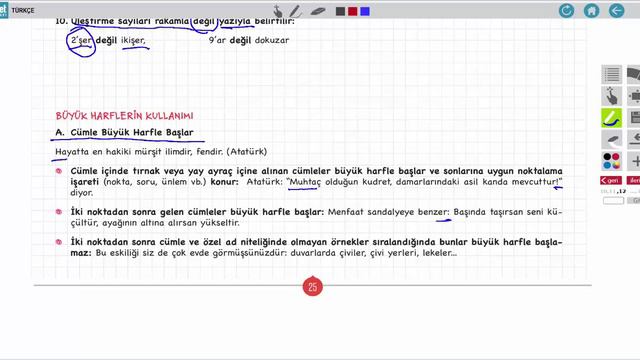The height and width of the screenshot is (360, 640).
Task: Click the word 'mevcuttur!' in Atatürk quote
Action: click(x=537, y=182)
